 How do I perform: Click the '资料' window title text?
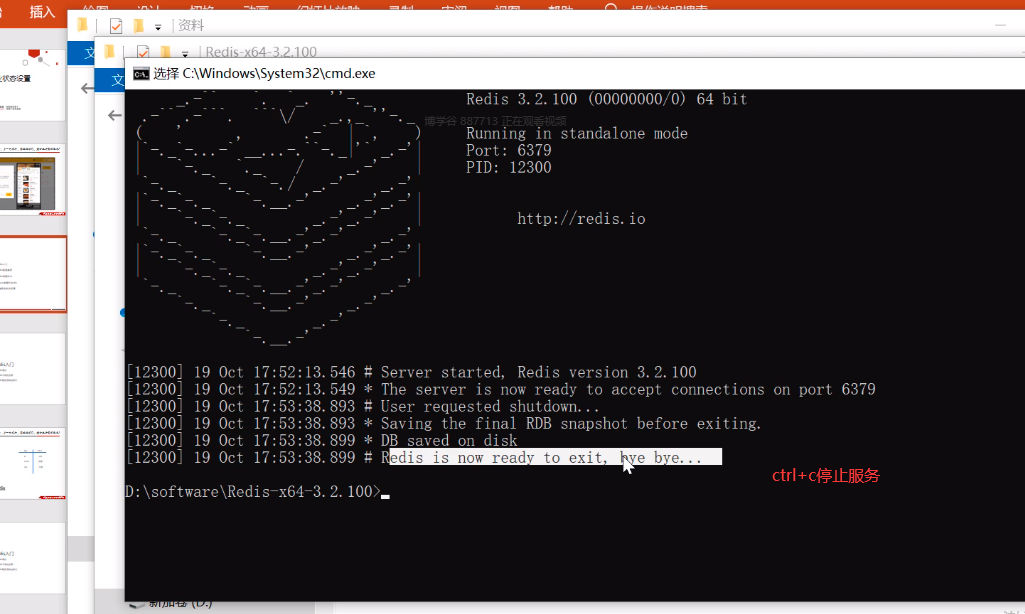[x=191, y=26]
